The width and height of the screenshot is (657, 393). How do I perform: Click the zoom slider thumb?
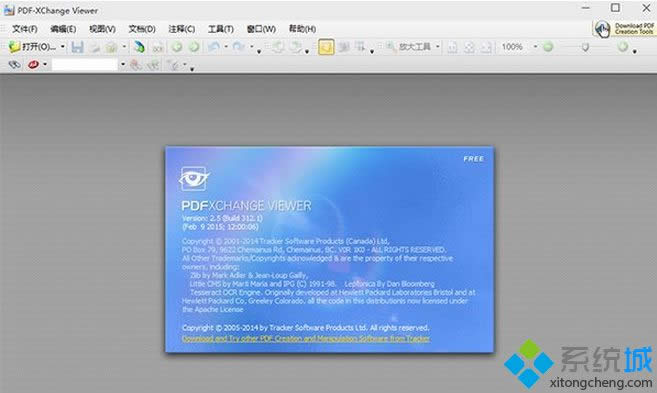point(585,47)
